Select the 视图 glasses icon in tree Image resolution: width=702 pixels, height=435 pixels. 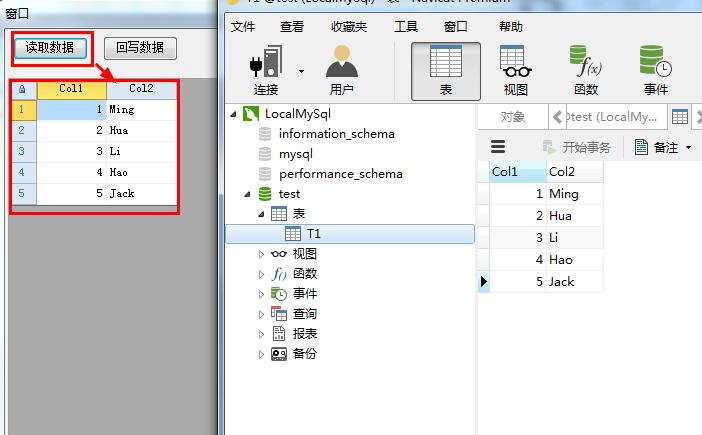(x=278, y=254)
